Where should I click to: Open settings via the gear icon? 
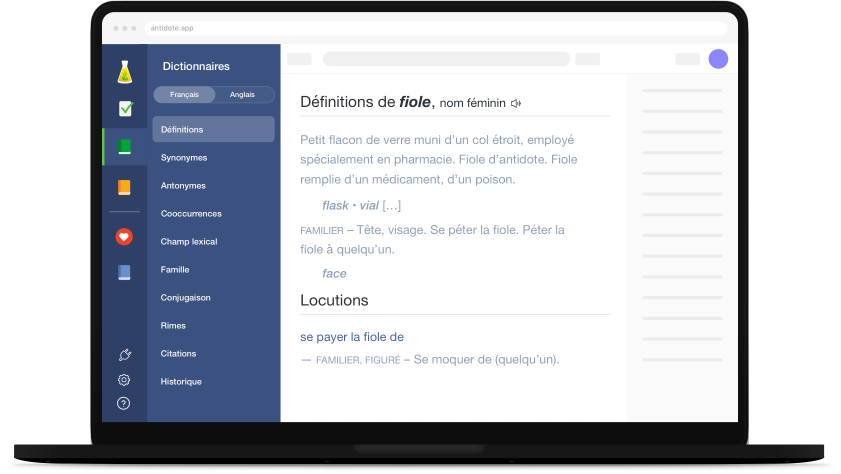click(x=124, y=380)
